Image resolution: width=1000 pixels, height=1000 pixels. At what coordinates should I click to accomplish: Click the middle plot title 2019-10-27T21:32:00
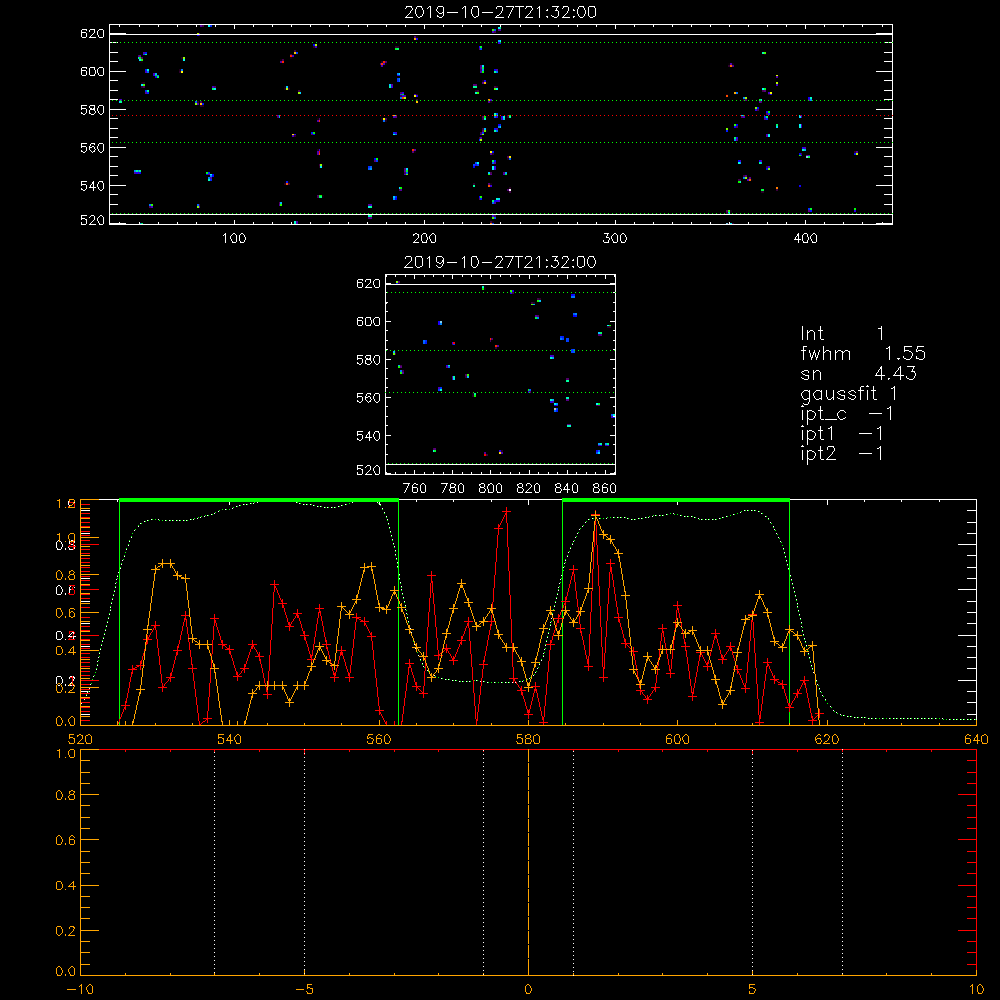click(500, 262)
